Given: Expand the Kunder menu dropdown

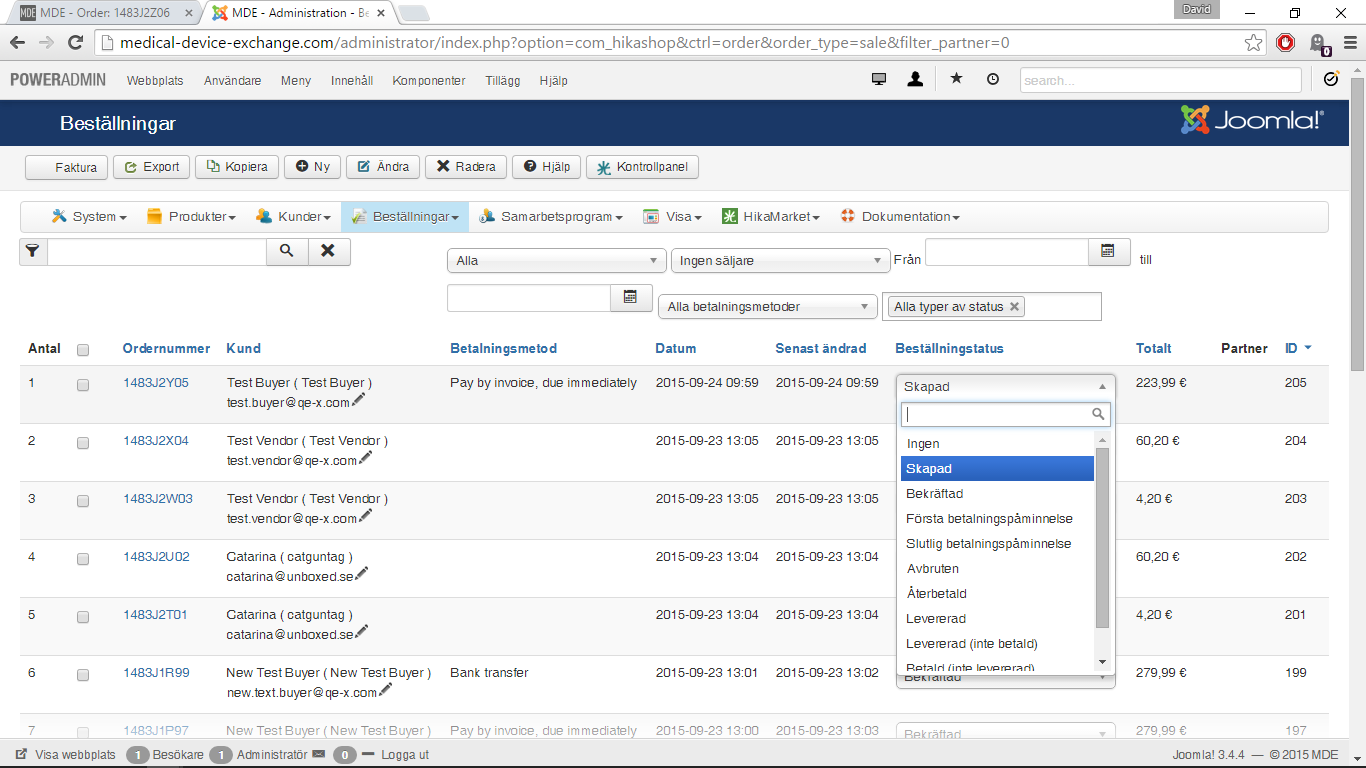Looking at the screenshot, I should (x=293, y=217).
